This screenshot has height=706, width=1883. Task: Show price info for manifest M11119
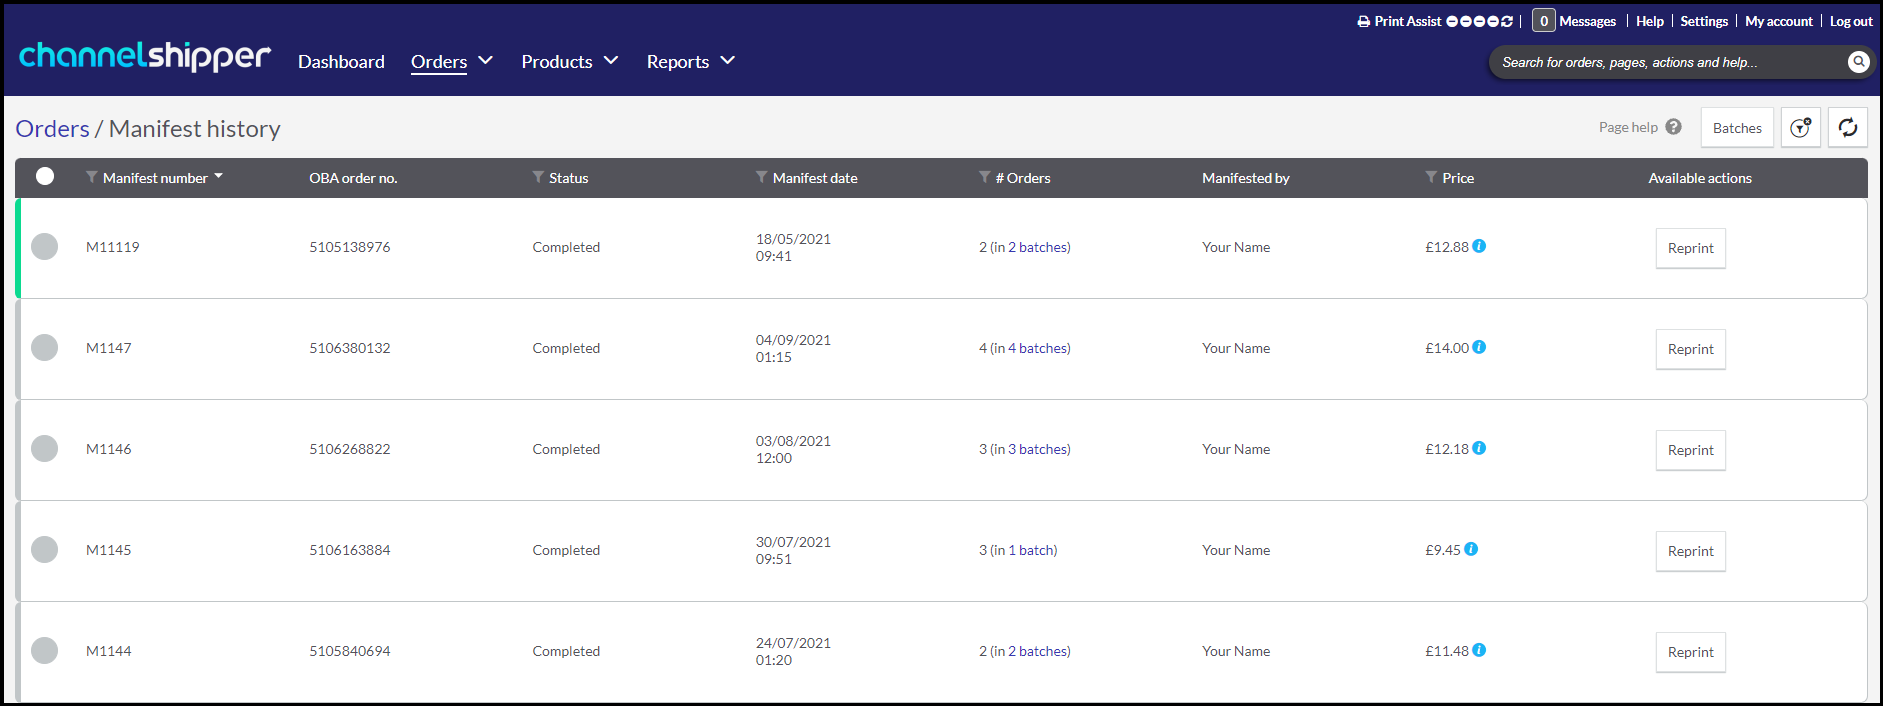click(1479, 246)
